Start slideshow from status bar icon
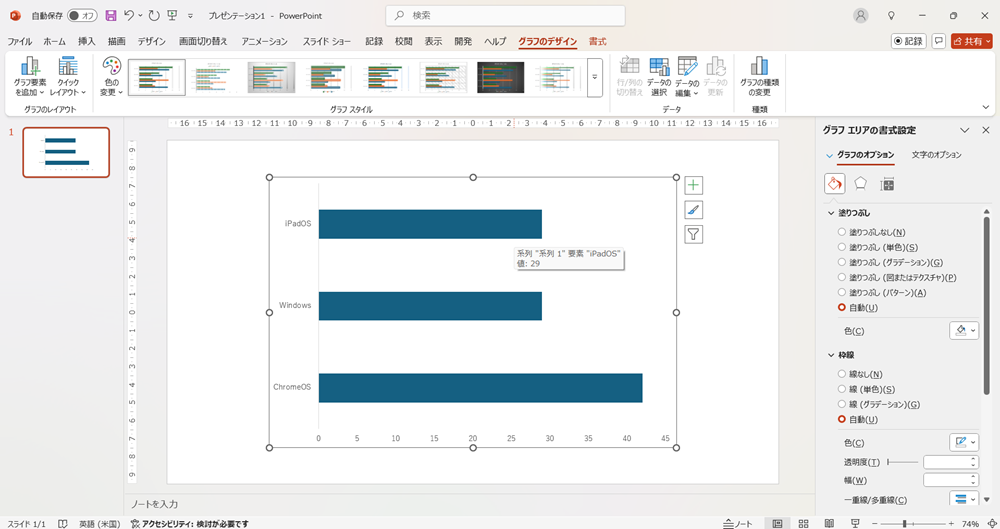 855,523
